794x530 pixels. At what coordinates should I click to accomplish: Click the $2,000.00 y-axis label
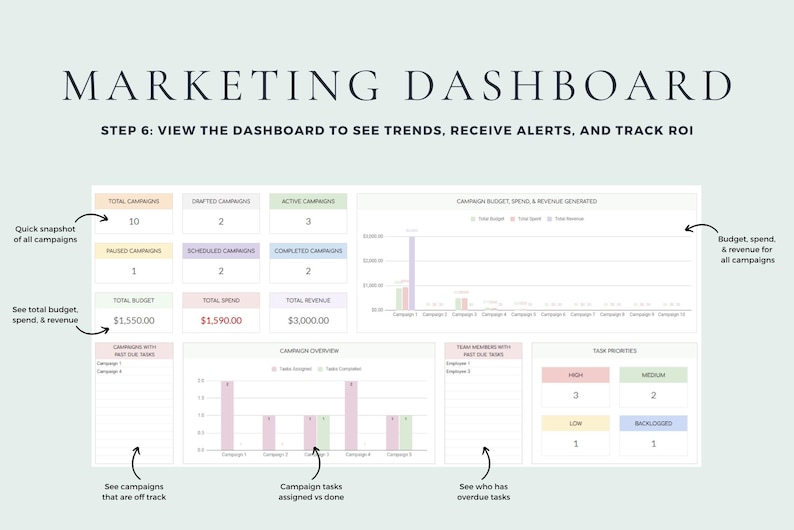click(x=373, y=261)
